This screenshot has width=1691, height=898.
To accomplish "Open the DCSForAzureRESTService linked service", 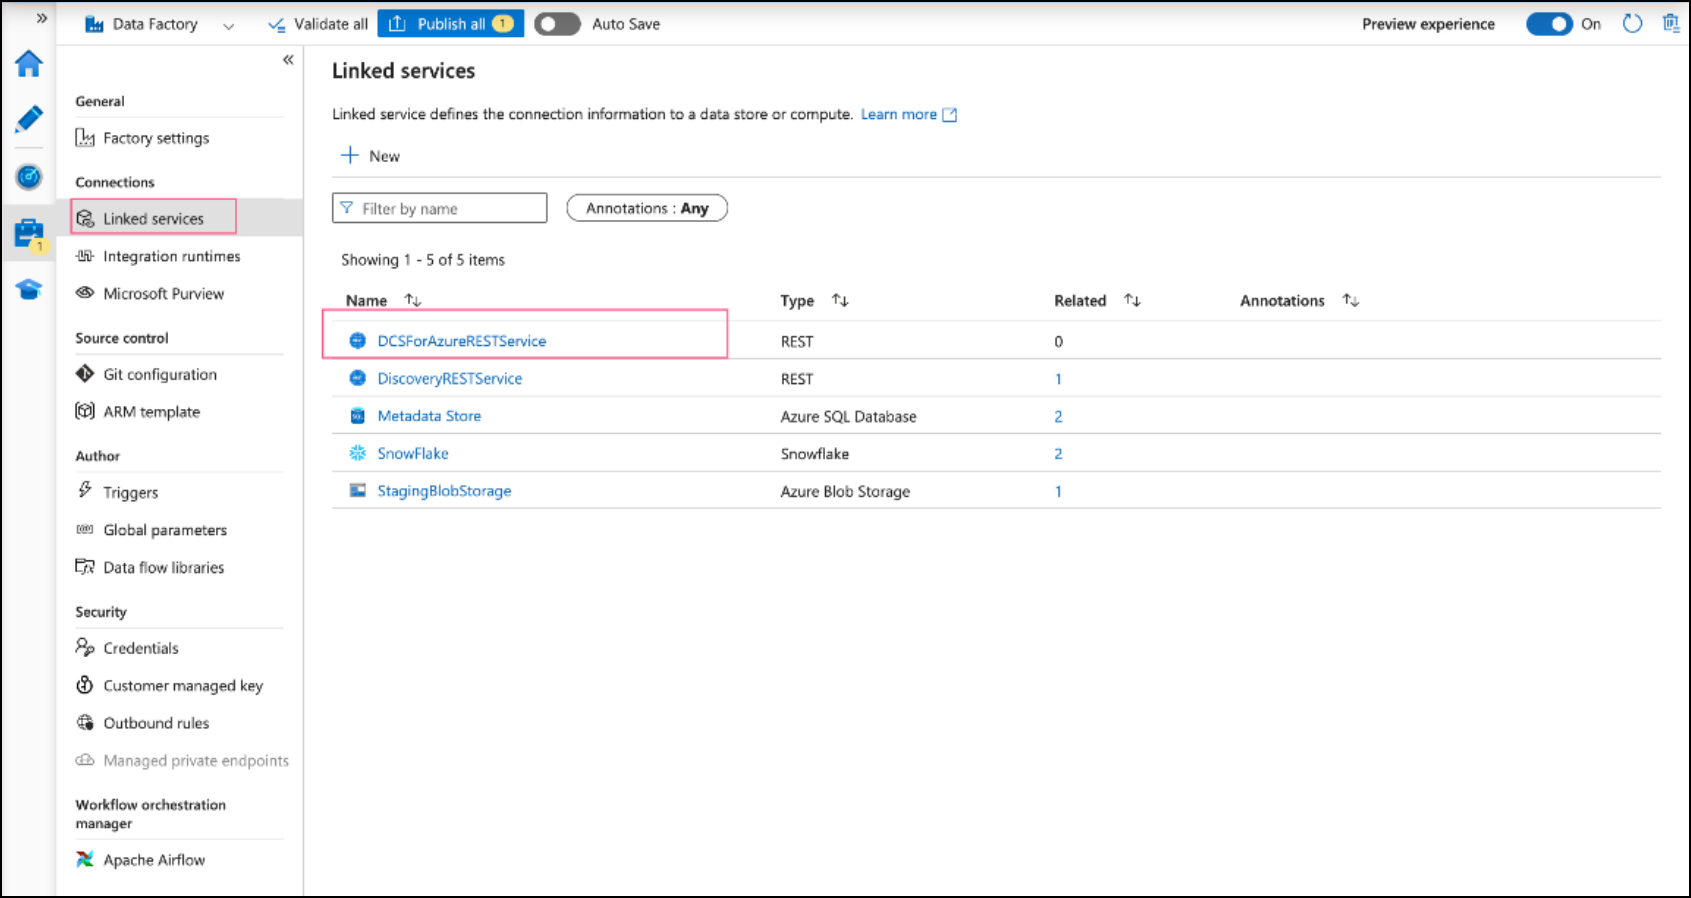I will click(x=461, y=341).
